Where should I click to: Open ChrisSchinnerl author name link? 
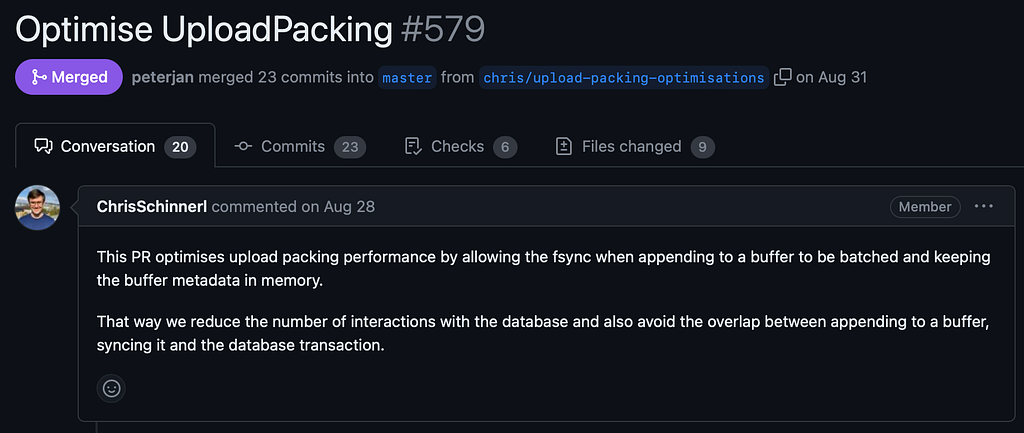click(x=152, y=206)
